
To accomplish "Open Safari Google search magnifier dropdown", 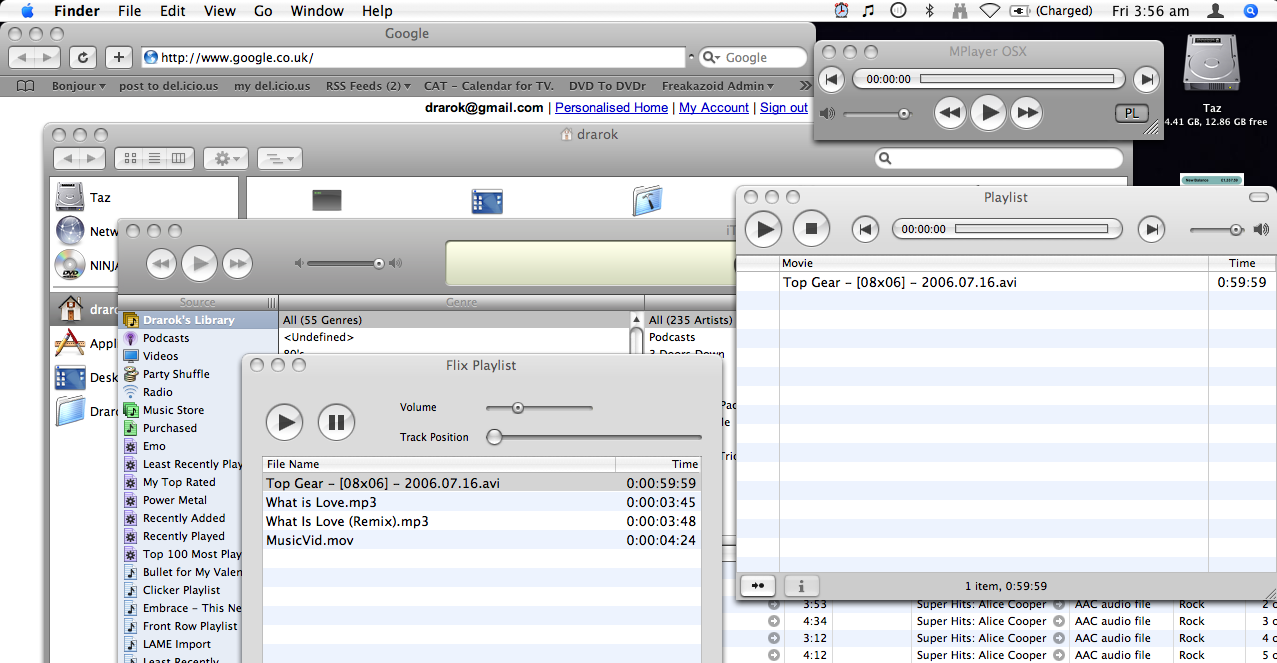I will [x=712, y=58].
